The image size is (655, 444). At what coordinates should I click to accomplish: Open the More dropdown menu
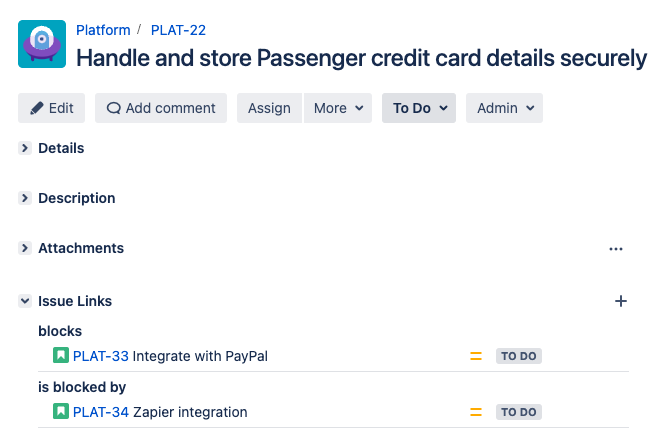338,108
